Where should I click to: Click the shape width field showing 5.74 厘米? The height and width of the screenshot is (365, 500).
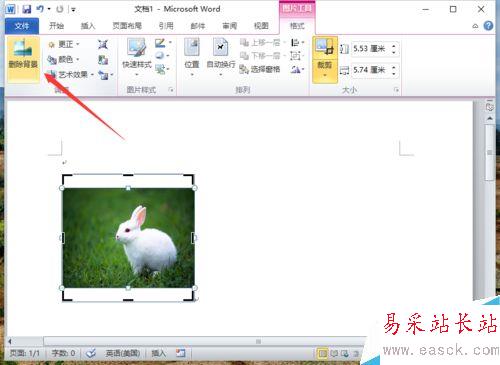371,70
